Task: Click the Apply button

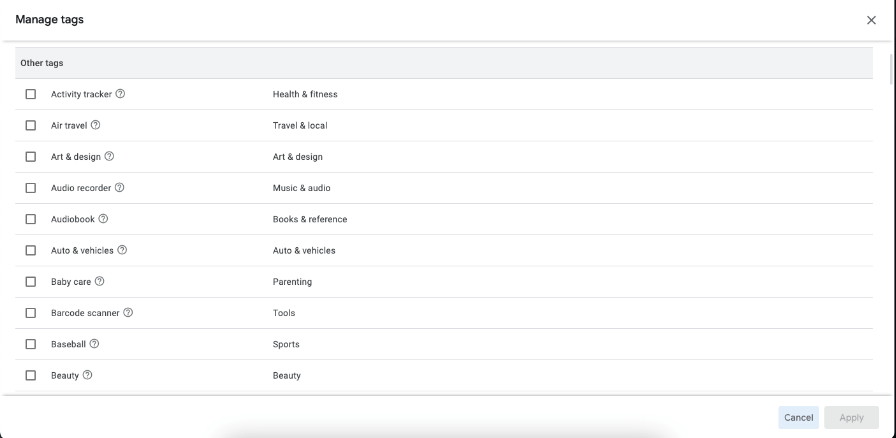Action: point(851,417)
